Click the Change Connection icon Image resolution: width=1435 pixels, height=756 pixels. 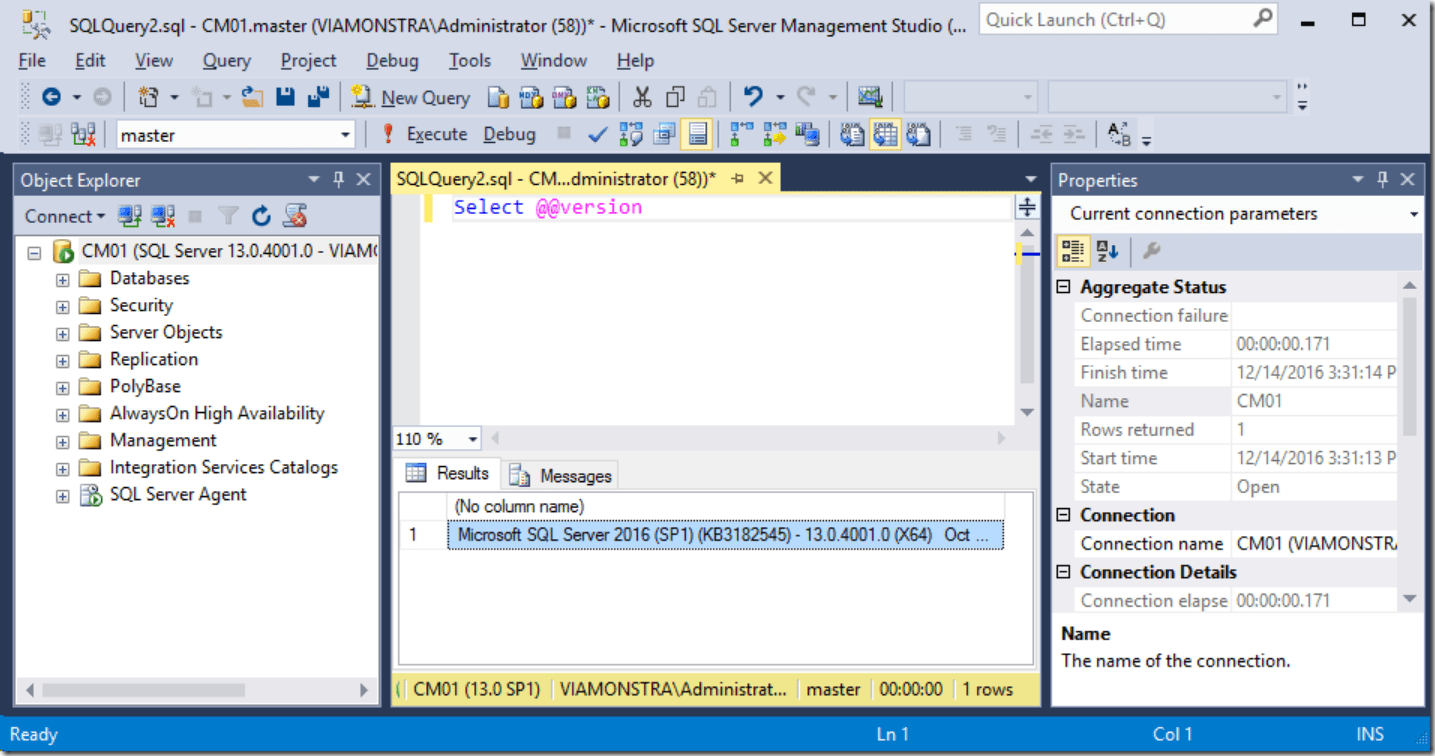(84, 134)
